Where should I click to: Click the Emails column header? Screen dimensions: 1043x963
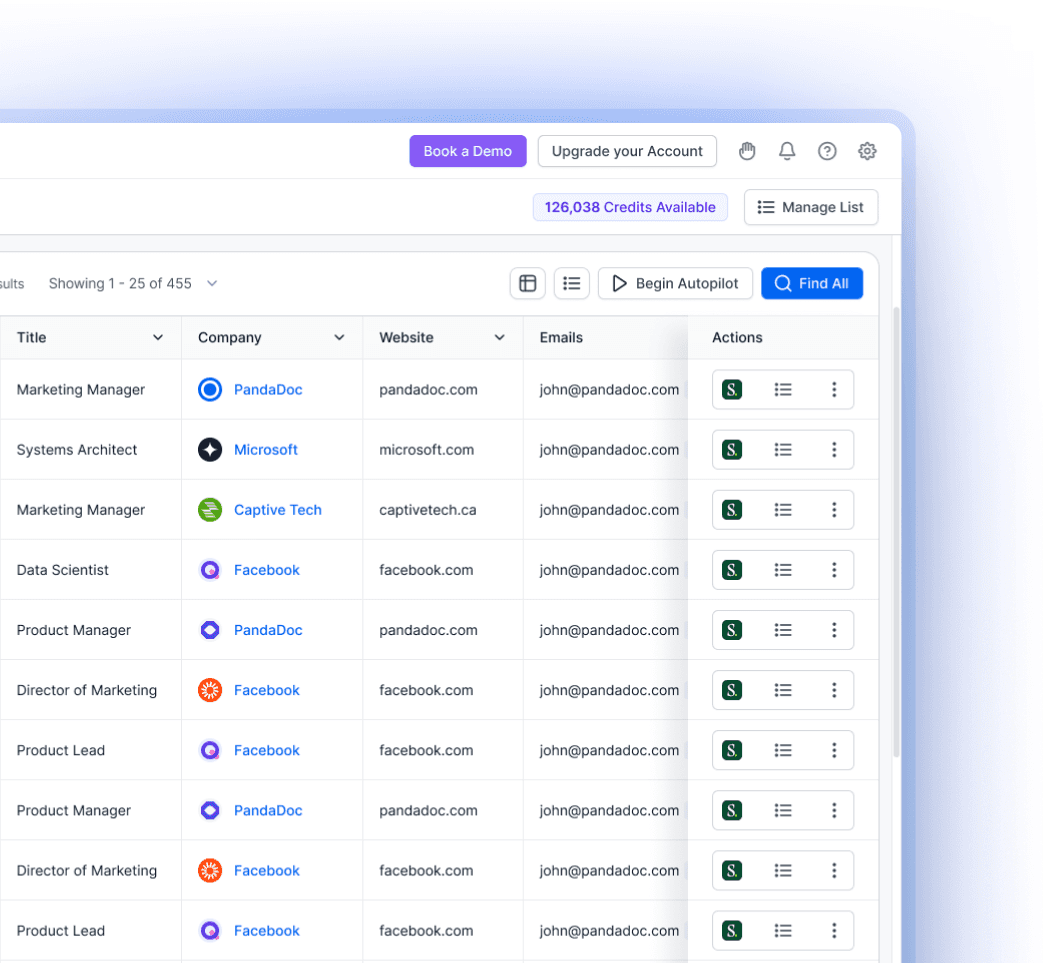coord(561,337)
